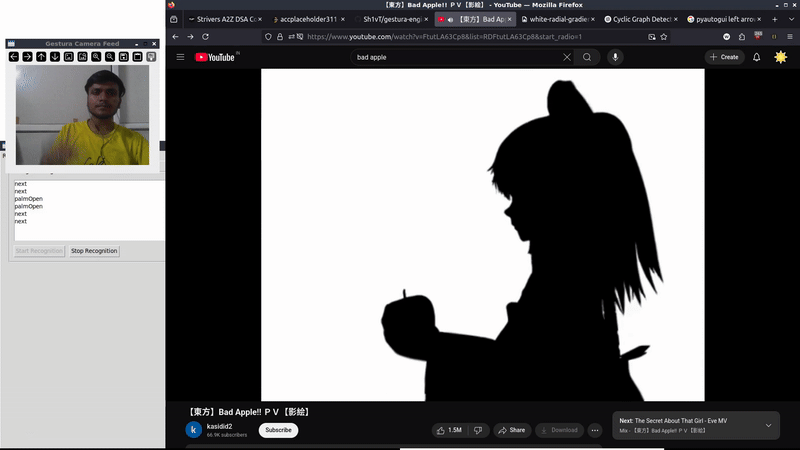Bookmark this page with the star icon

click(x=664, y=37)
